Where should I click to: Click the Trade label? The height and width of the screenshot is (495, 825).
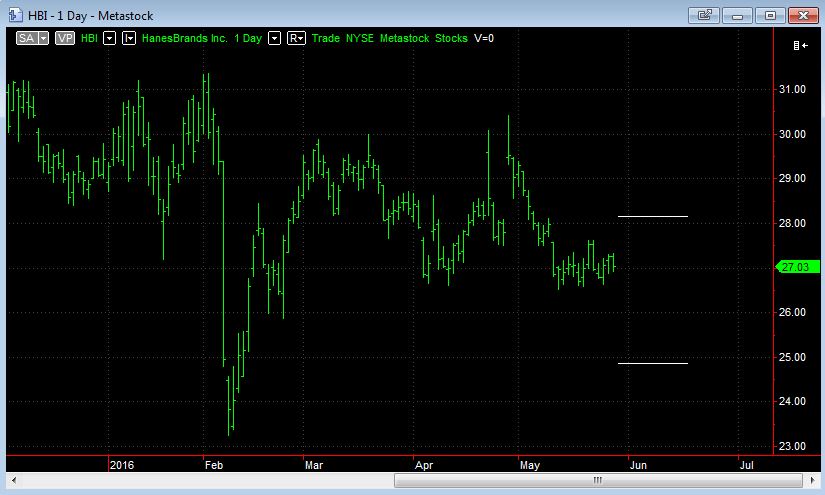pos(326,38)
